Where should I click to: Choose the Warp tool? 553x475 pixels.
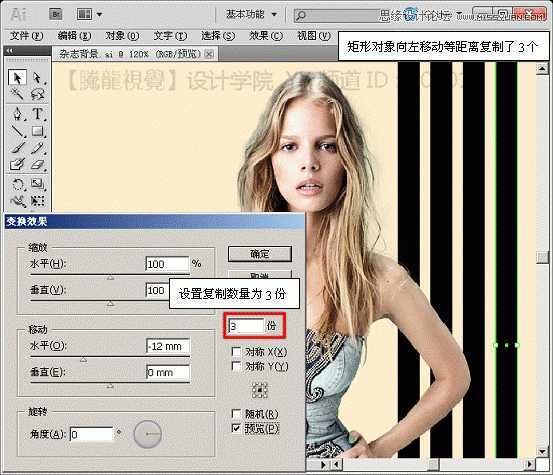17,201
